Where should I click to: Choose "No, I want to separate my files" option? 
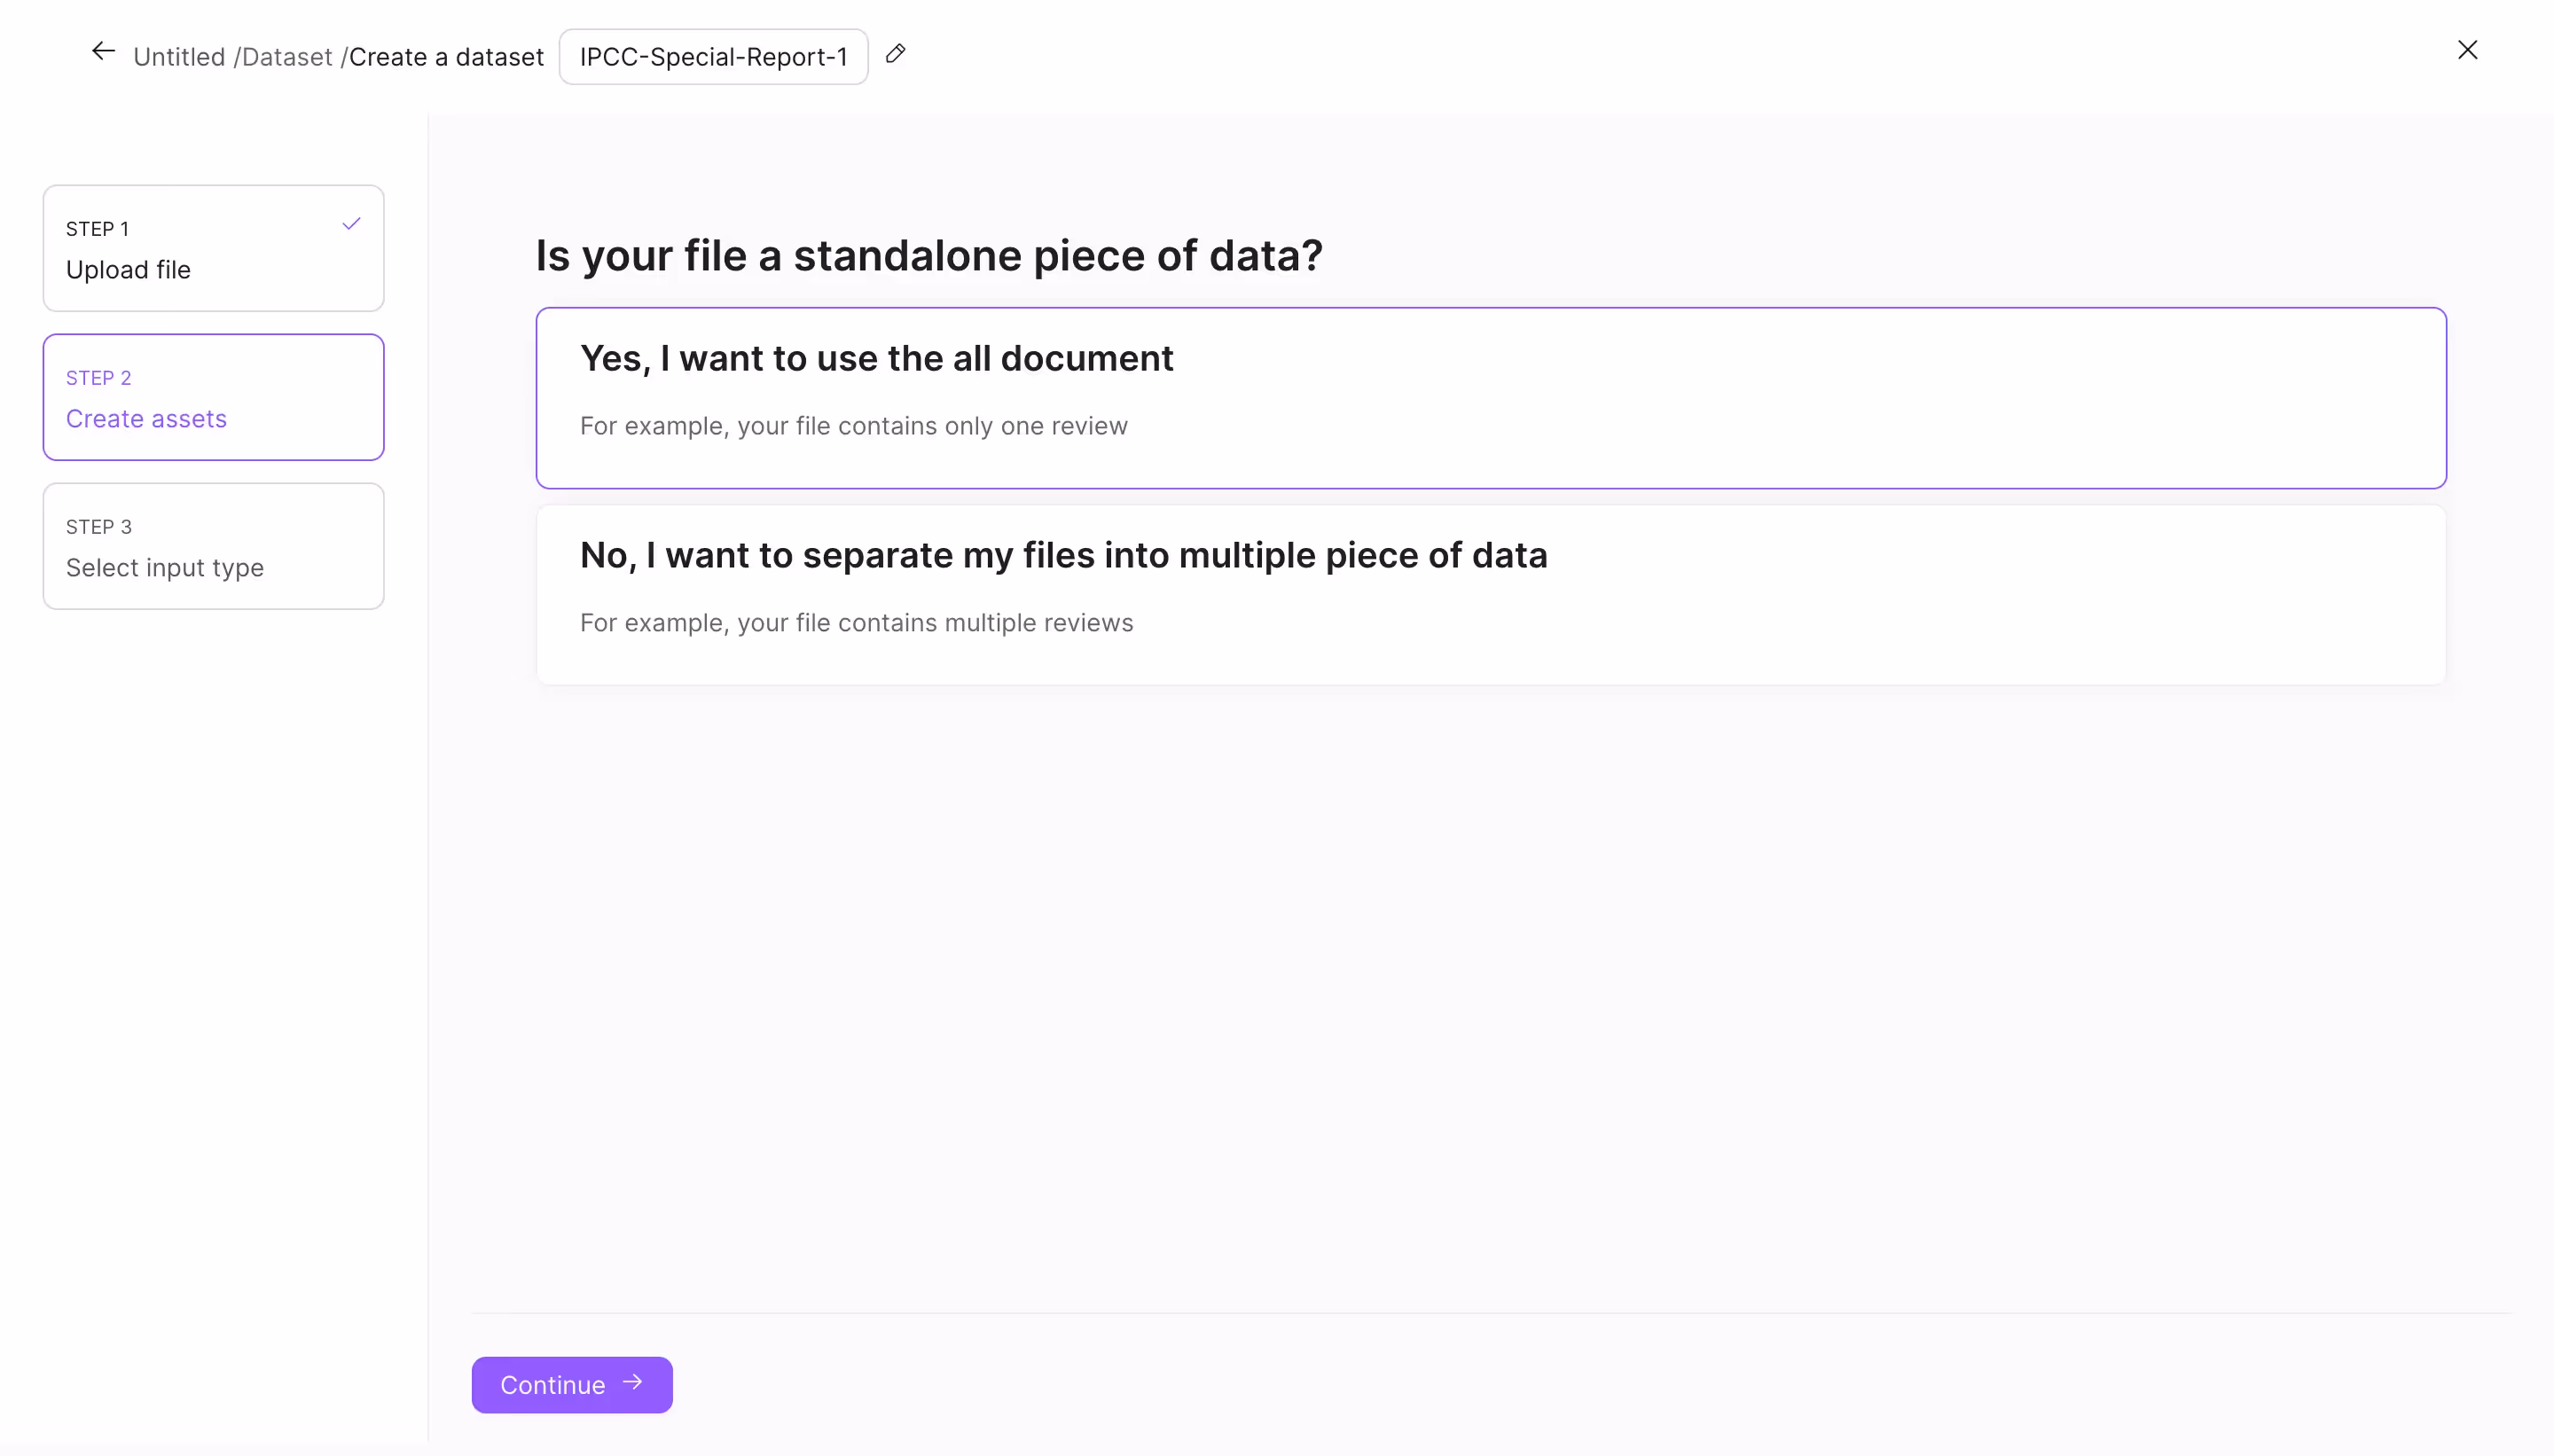coord(1490,593)
